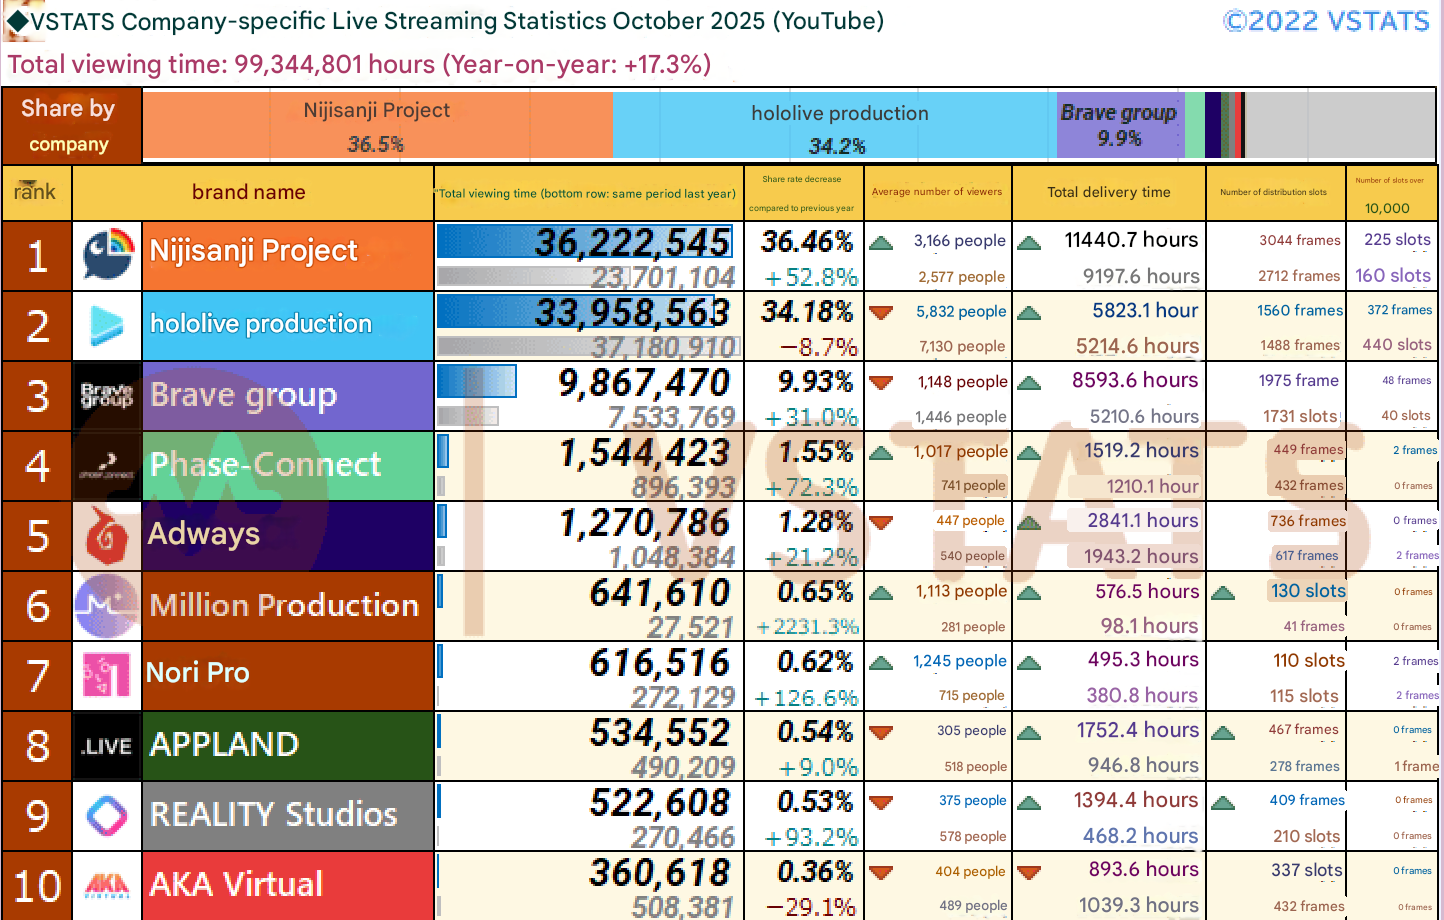Click the down arrow beside 305 people

click(x=881, y=732)
